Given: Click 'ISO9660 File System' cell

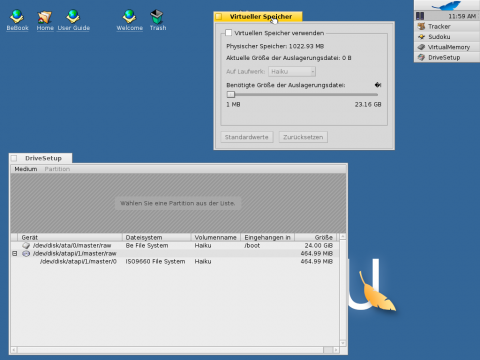Looking at the screenshot, I should coord(155,262).
